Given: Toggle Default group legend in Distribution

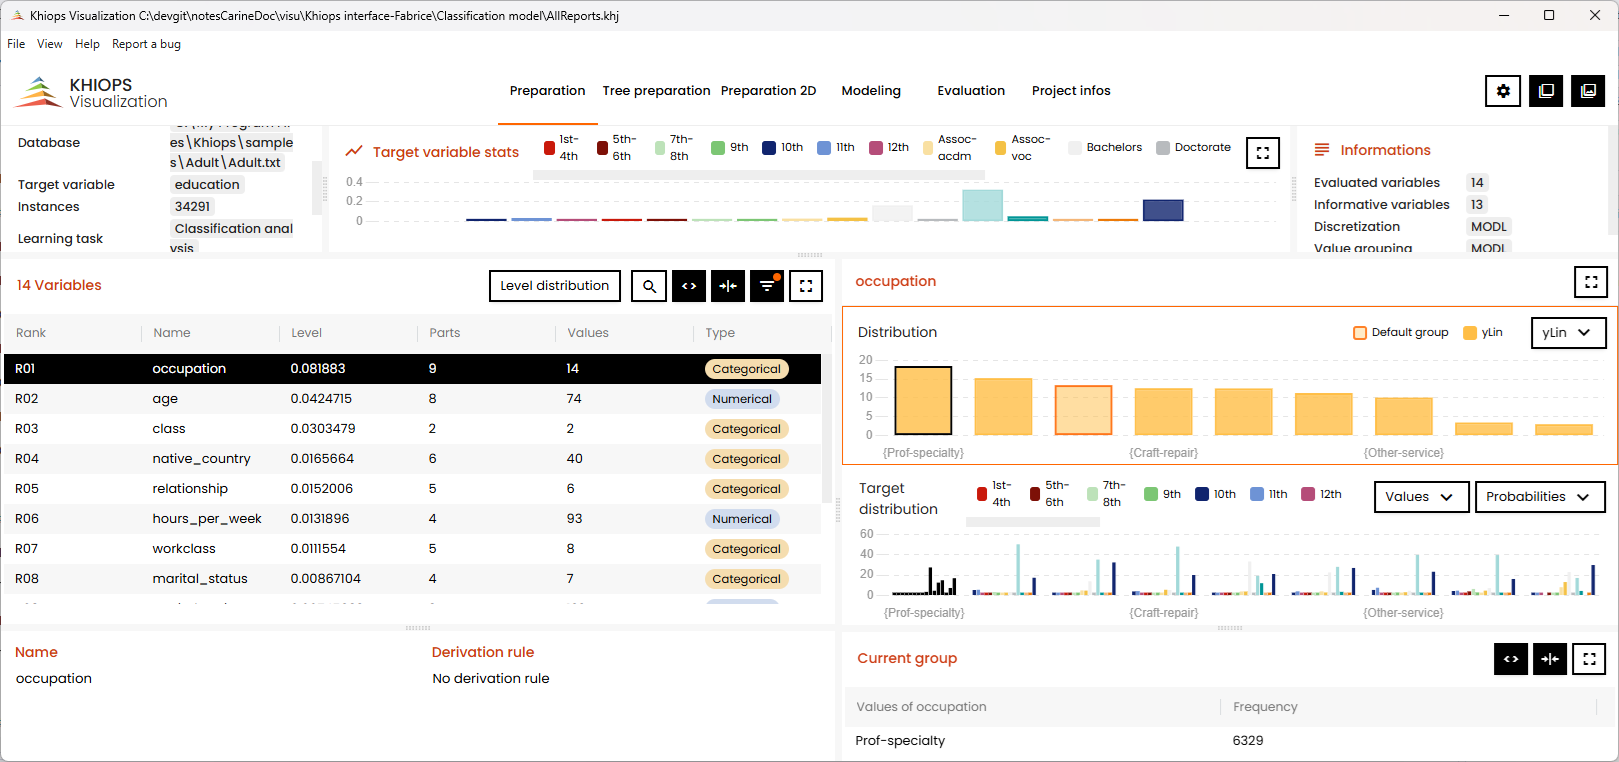Looking at the screenshot, I should tap(1401, 333).
